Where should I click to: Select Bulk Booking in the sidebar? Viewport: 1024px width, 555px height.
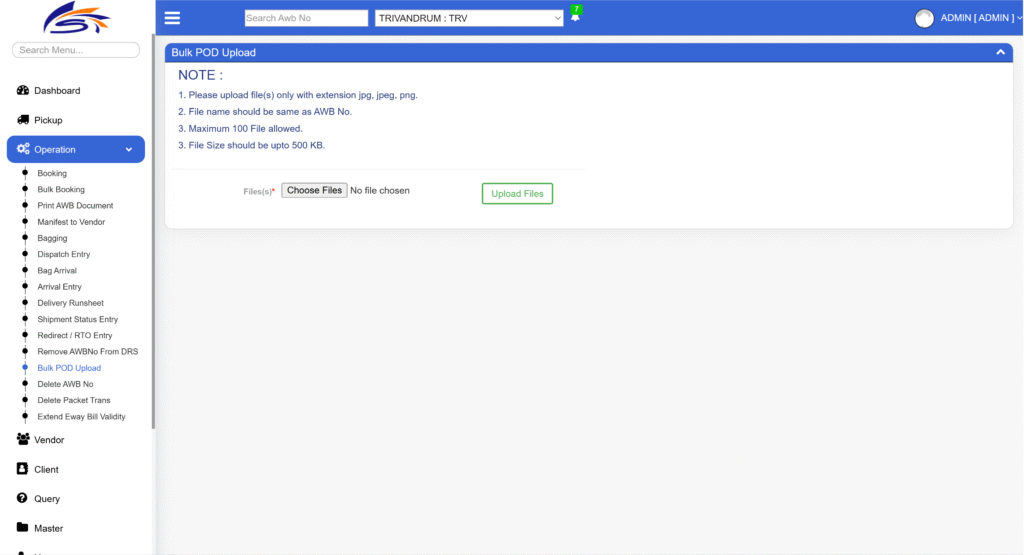[61, 190]
